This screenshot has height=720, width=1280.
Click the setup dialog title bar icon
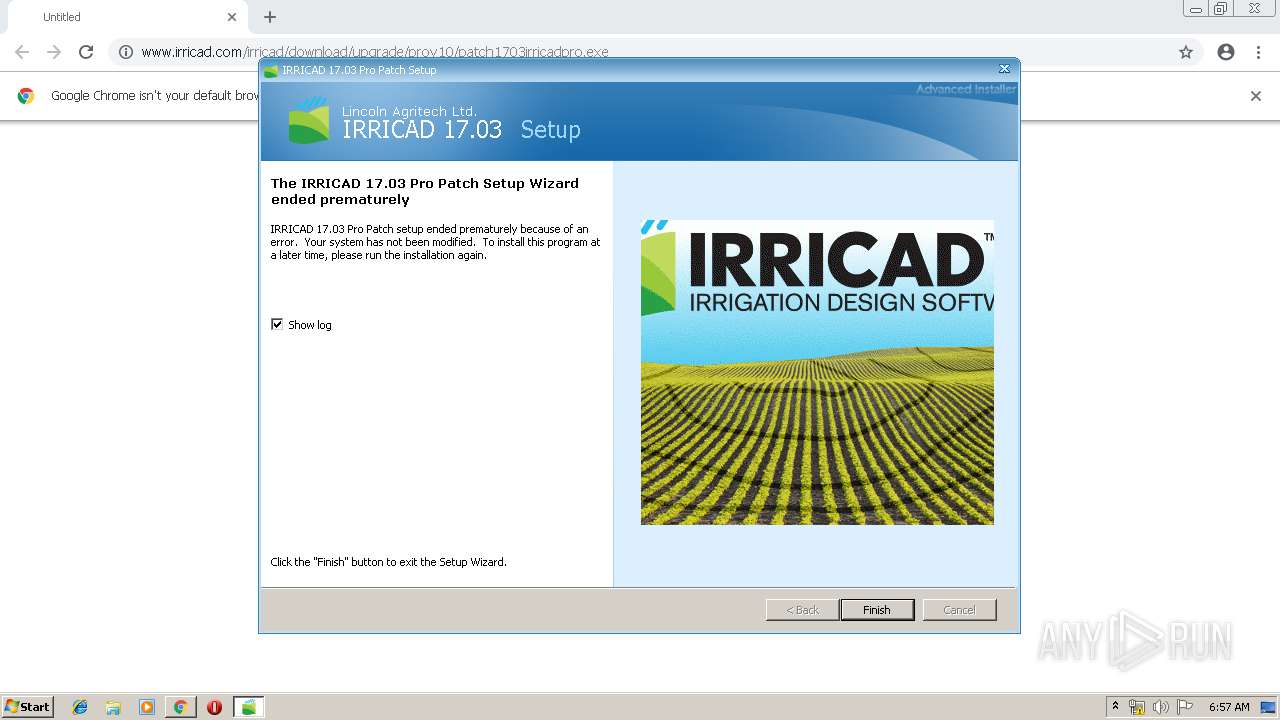(270, 70)
